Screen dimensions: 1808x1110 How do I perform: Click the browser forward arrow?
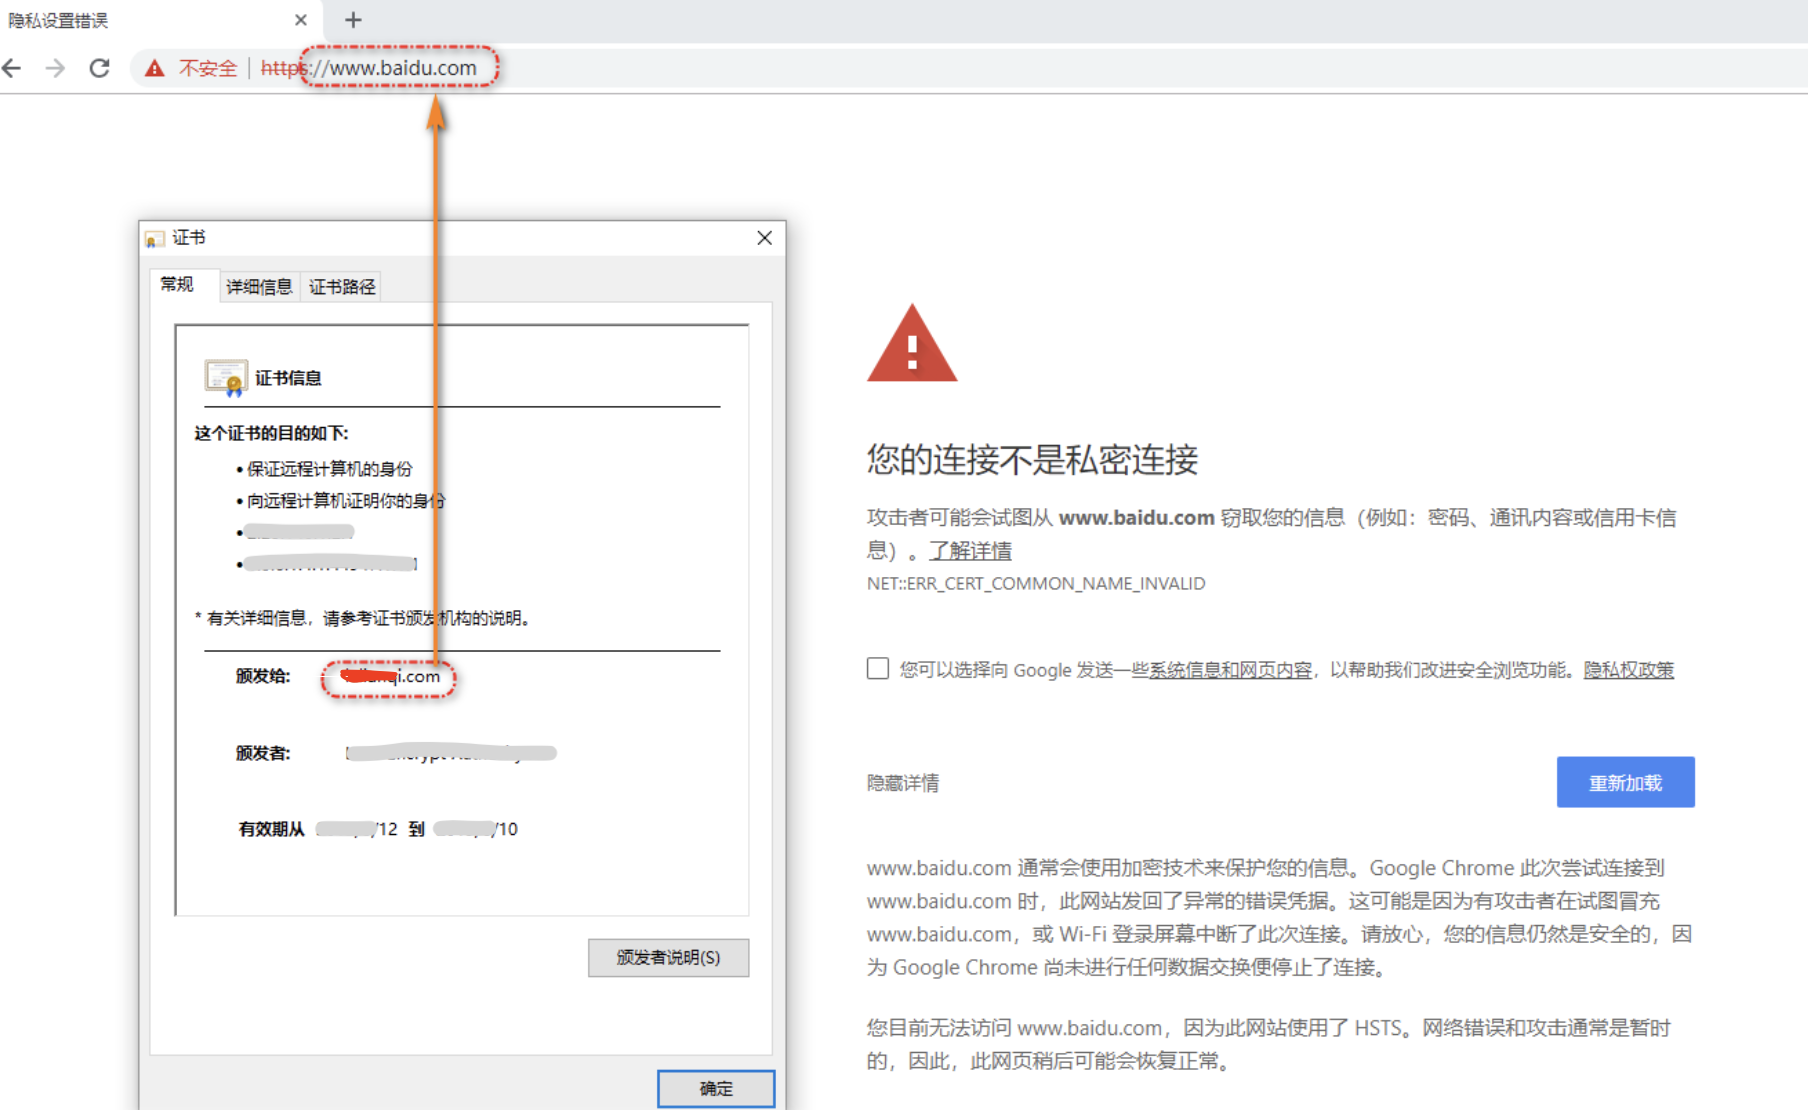(x=56, y=68)
